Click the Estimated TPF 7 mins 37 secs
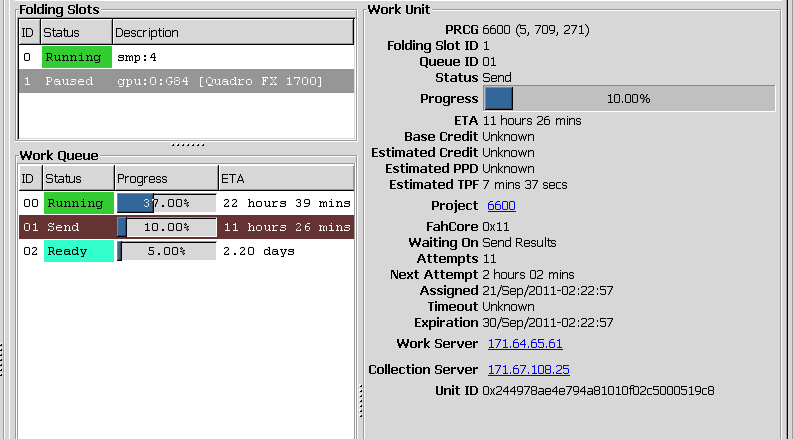 [x=524, y=185]
